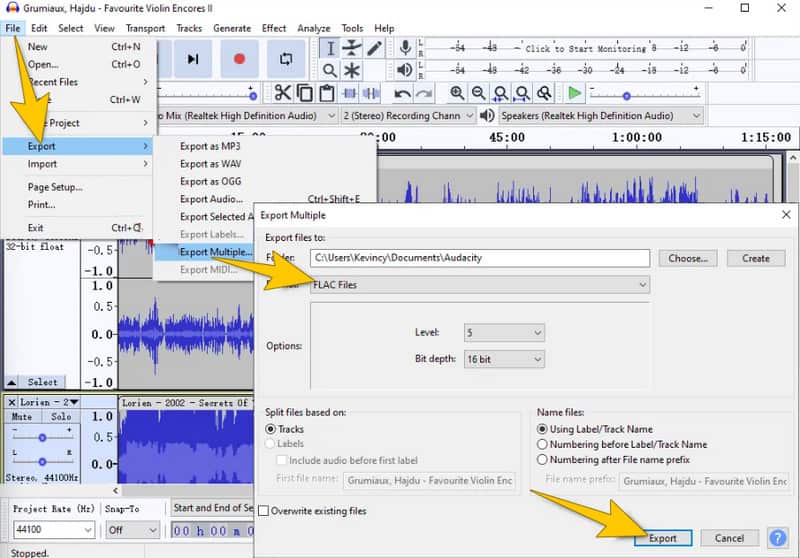Open the Snap-To Off dropdown

pyautogui.click(x=133, y=530)
